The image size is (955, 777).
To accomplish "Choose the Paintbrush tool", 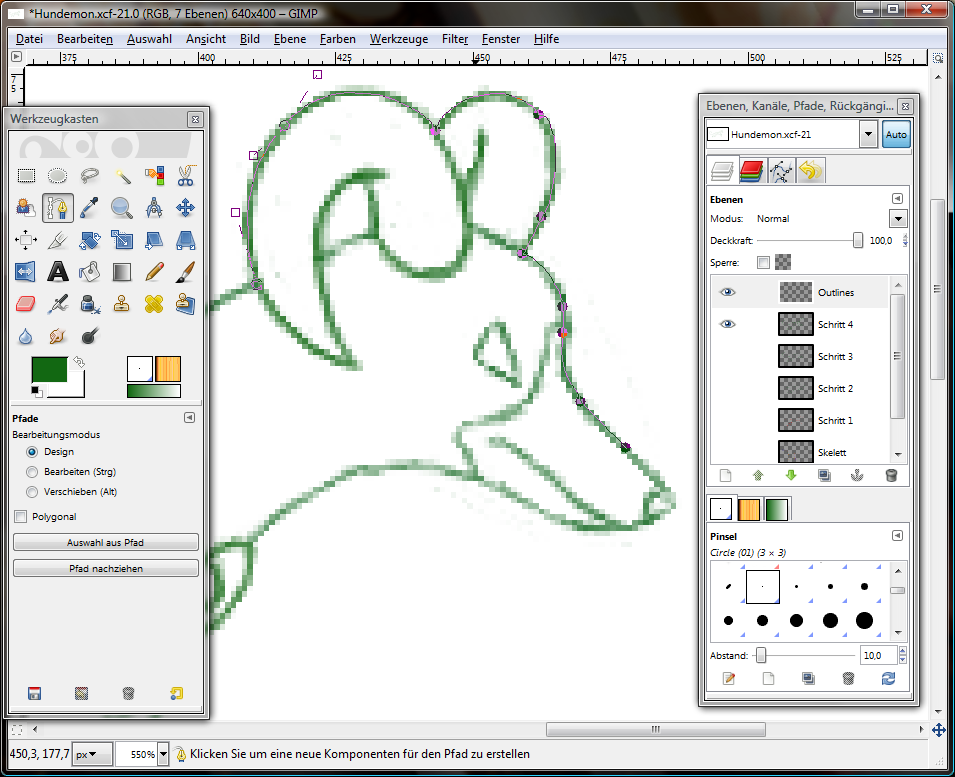I will pyautogui.click(x=186, y=272).
